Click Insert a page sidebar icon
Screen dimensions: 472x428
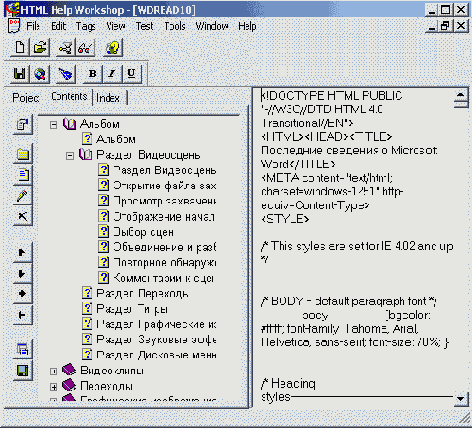(x=23, y=175)
